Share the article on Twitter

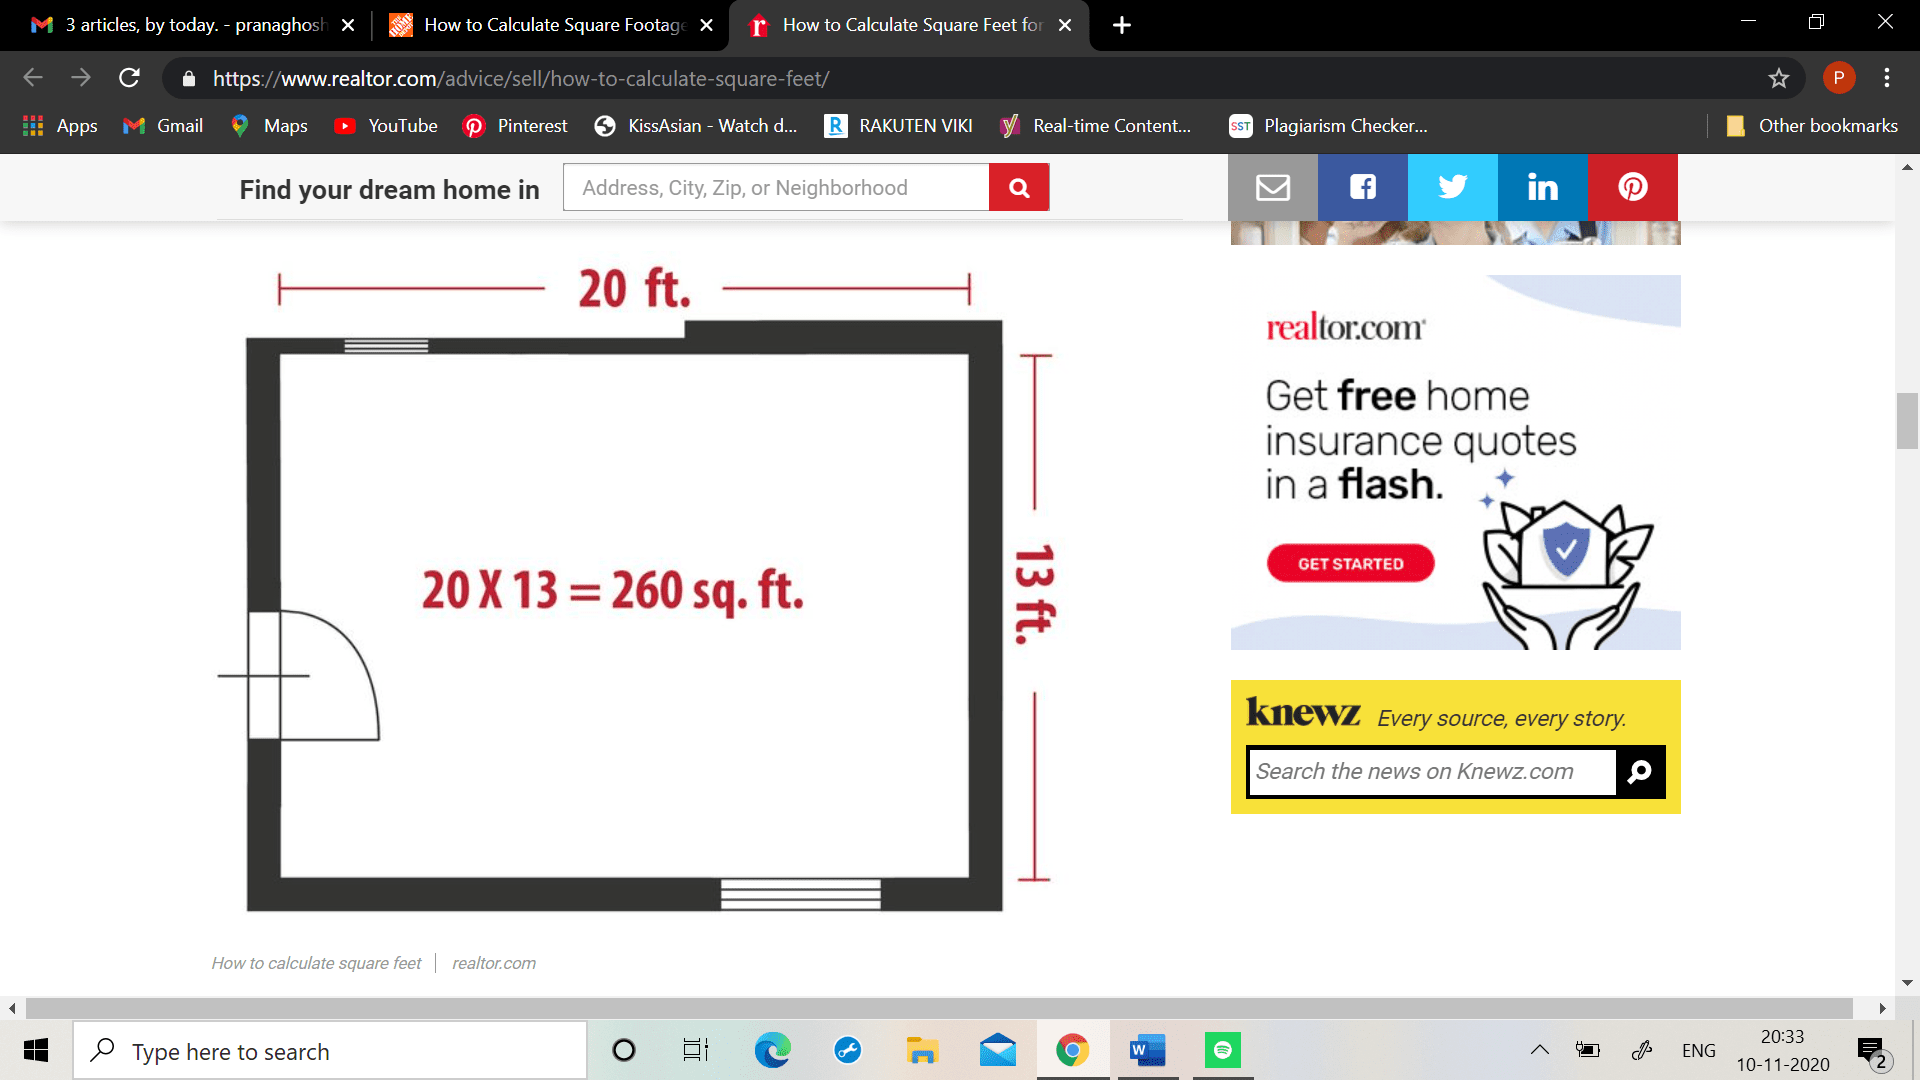(x=1452, y=187)
